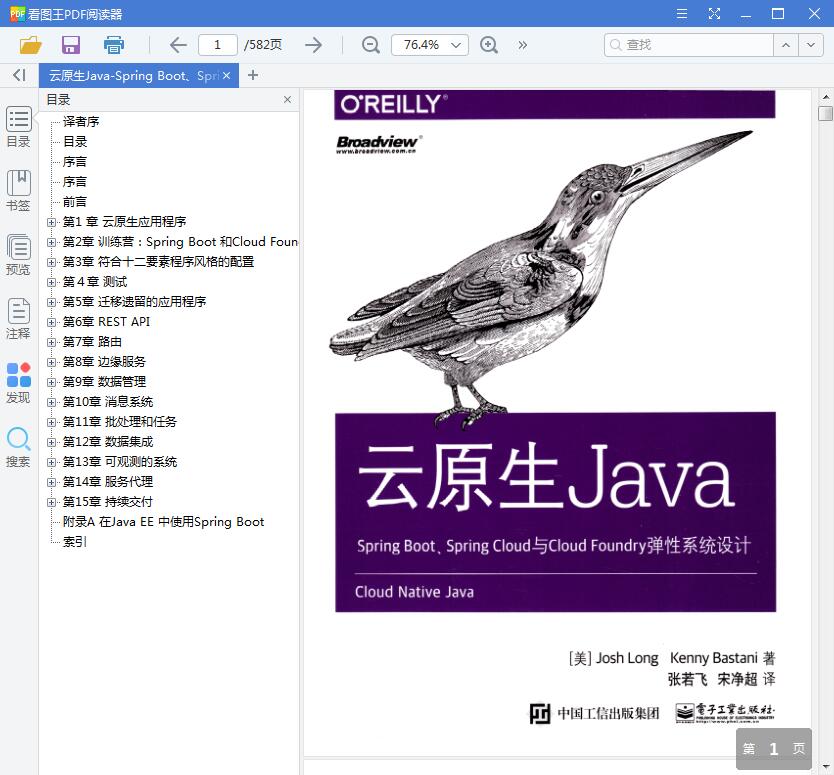
Task: Click the page number input field
Action: pos(218,45)
